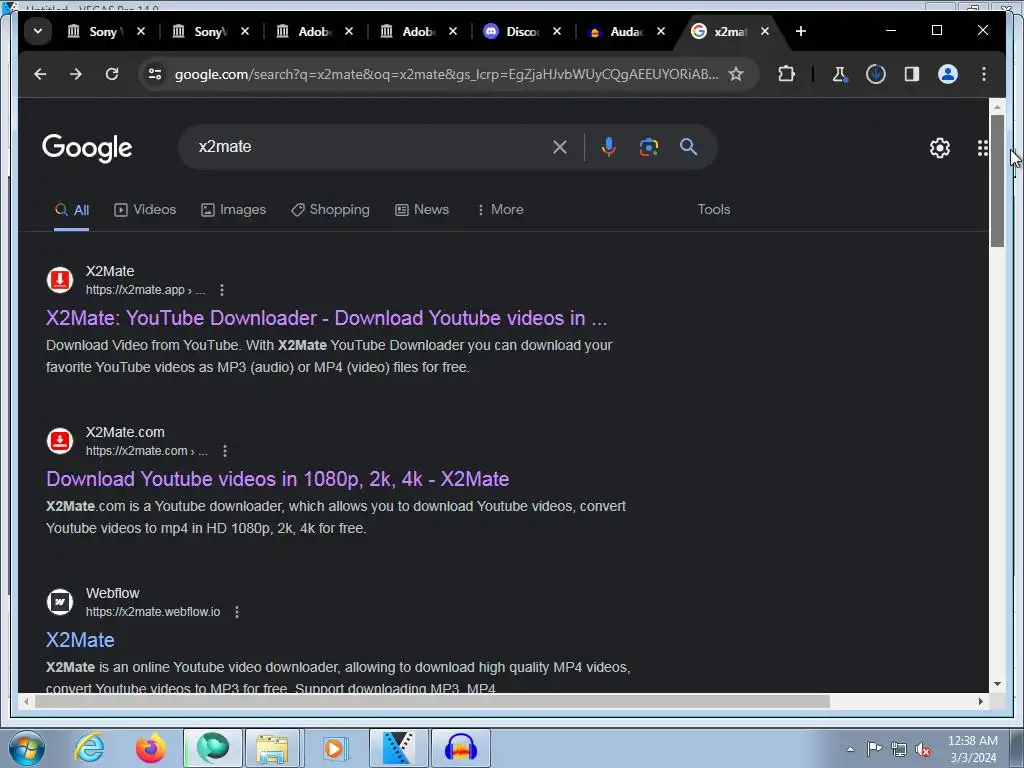
Task: Launch Internet Explorer from taskbar
Action: click(89, 748)
